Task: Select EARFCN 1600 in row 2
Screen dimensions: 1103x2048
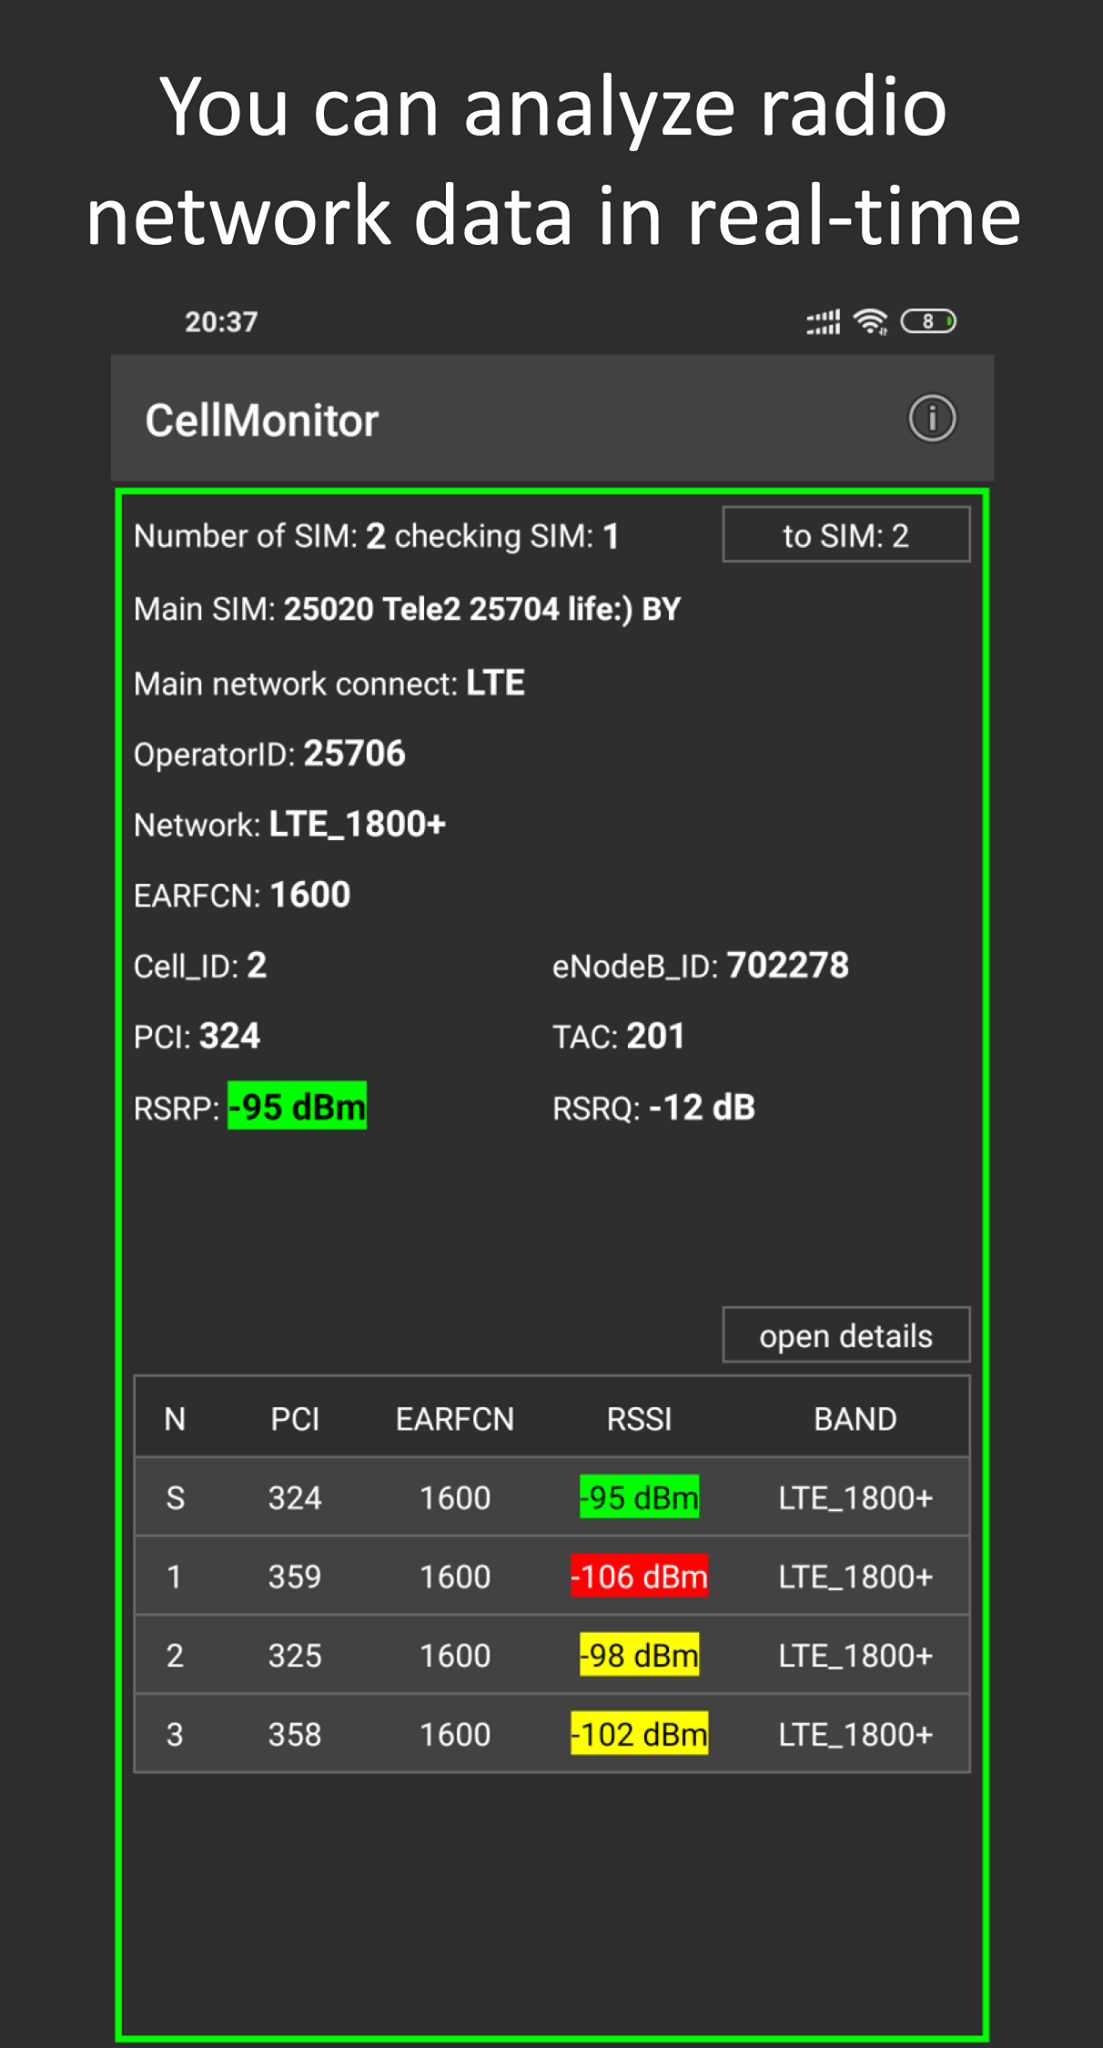Action: point(455,1655)
